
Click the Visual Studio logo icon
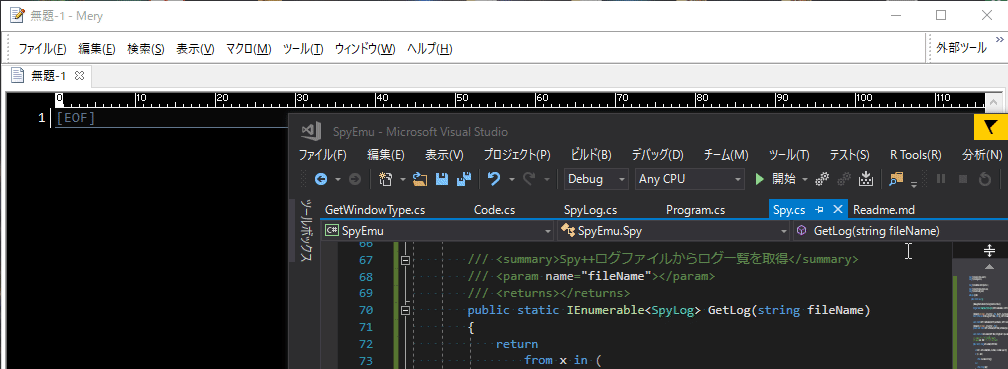311,131
